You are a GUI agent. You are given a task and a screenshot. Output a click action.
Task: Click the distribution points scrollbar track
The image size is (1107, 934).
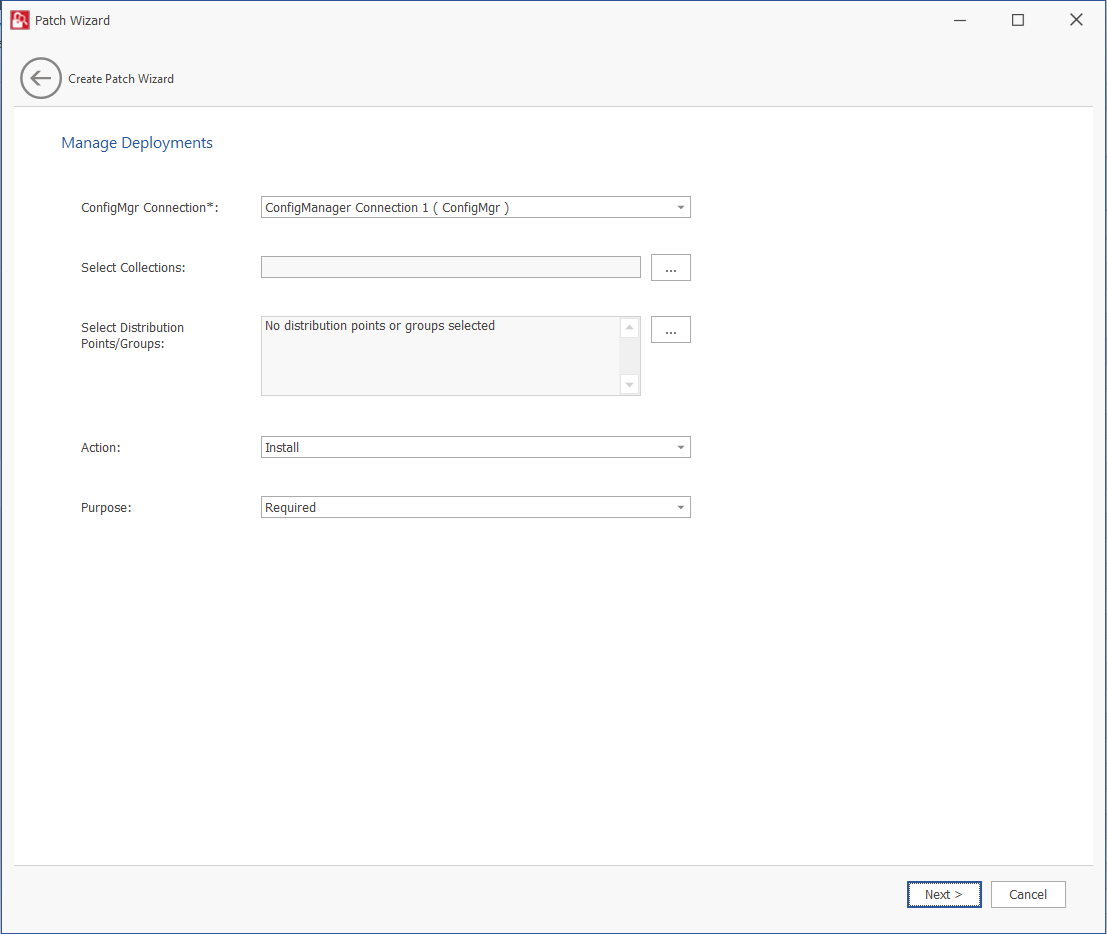[x=629, y=356]
